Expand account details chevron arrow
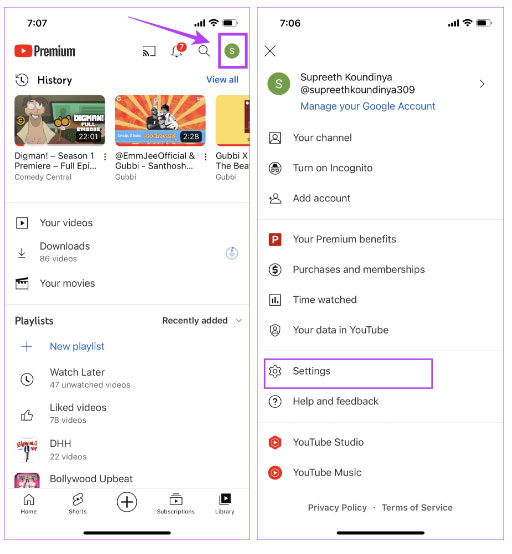The height and width of the screenshot is (554, 512). [x=482, y=84]
